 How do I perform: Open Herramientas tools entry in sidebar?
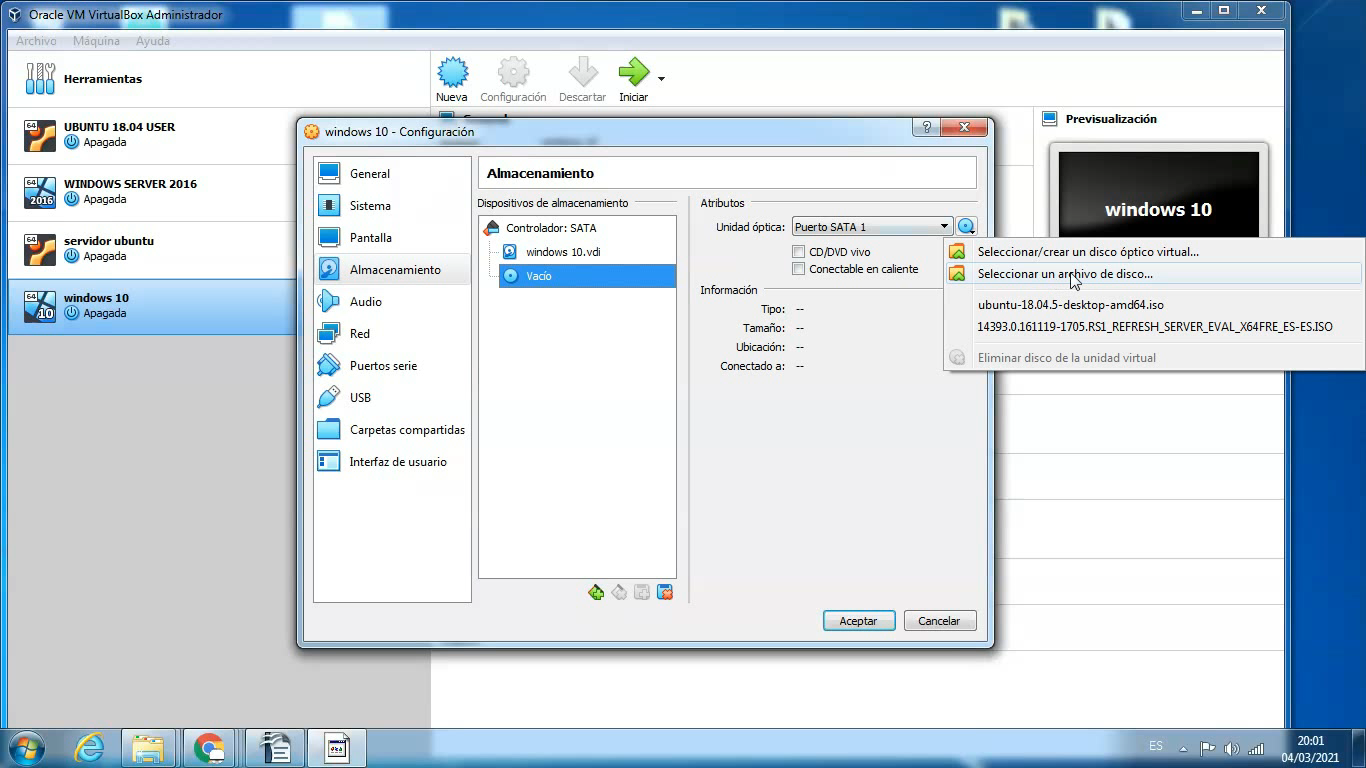click(x=219, y=79)
